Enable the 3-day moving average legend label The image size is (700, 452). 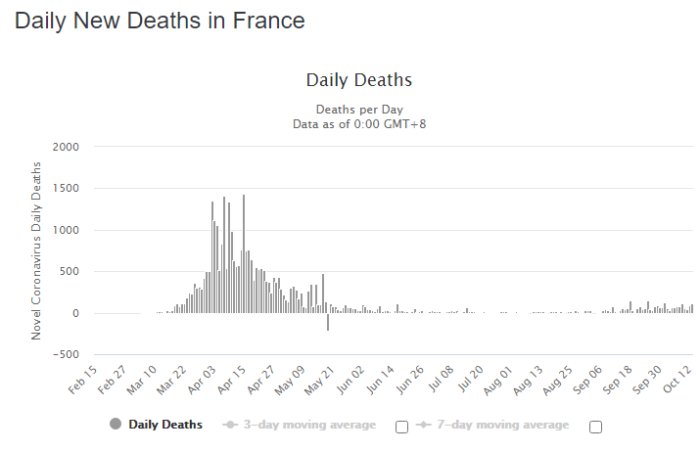[x=309, y=424]
